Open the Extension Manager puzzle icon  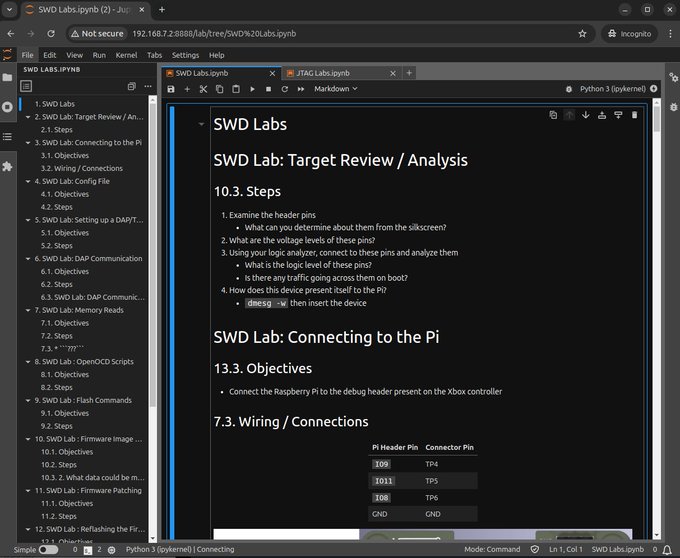pyautogui.click(x=7, y=166)
